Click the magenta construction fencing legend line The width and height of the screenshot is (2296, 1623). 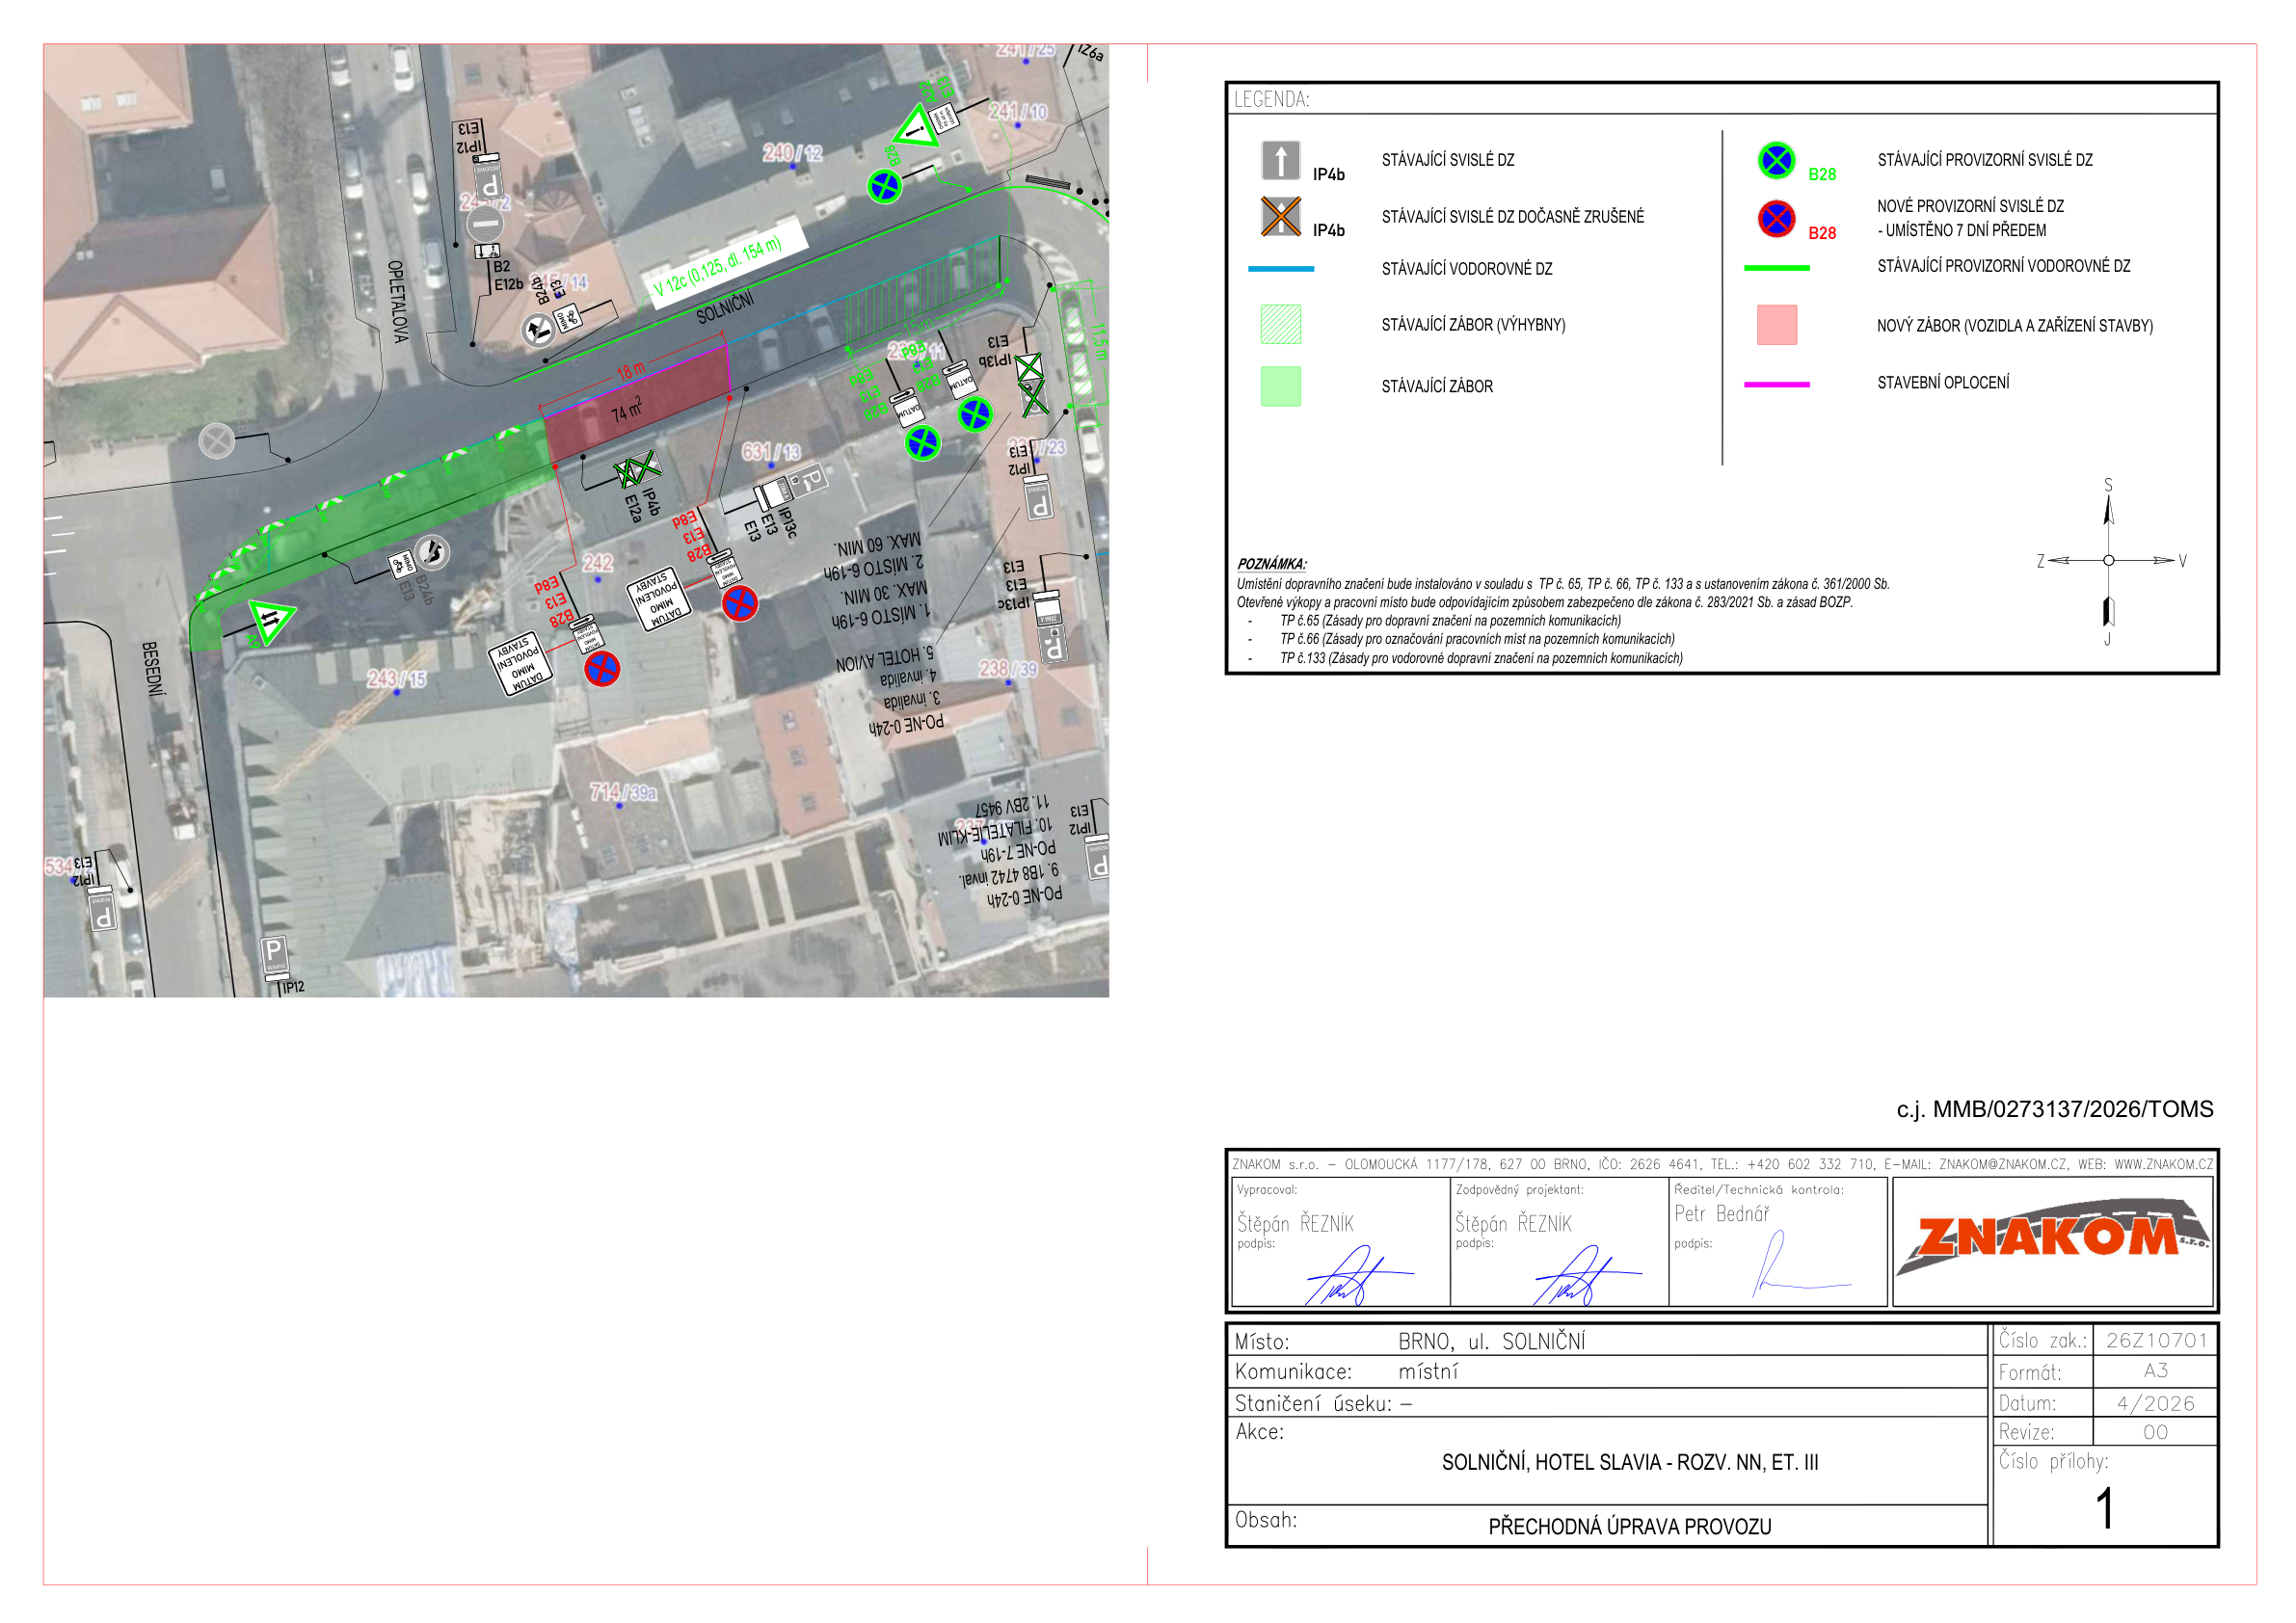[1776, 384]
